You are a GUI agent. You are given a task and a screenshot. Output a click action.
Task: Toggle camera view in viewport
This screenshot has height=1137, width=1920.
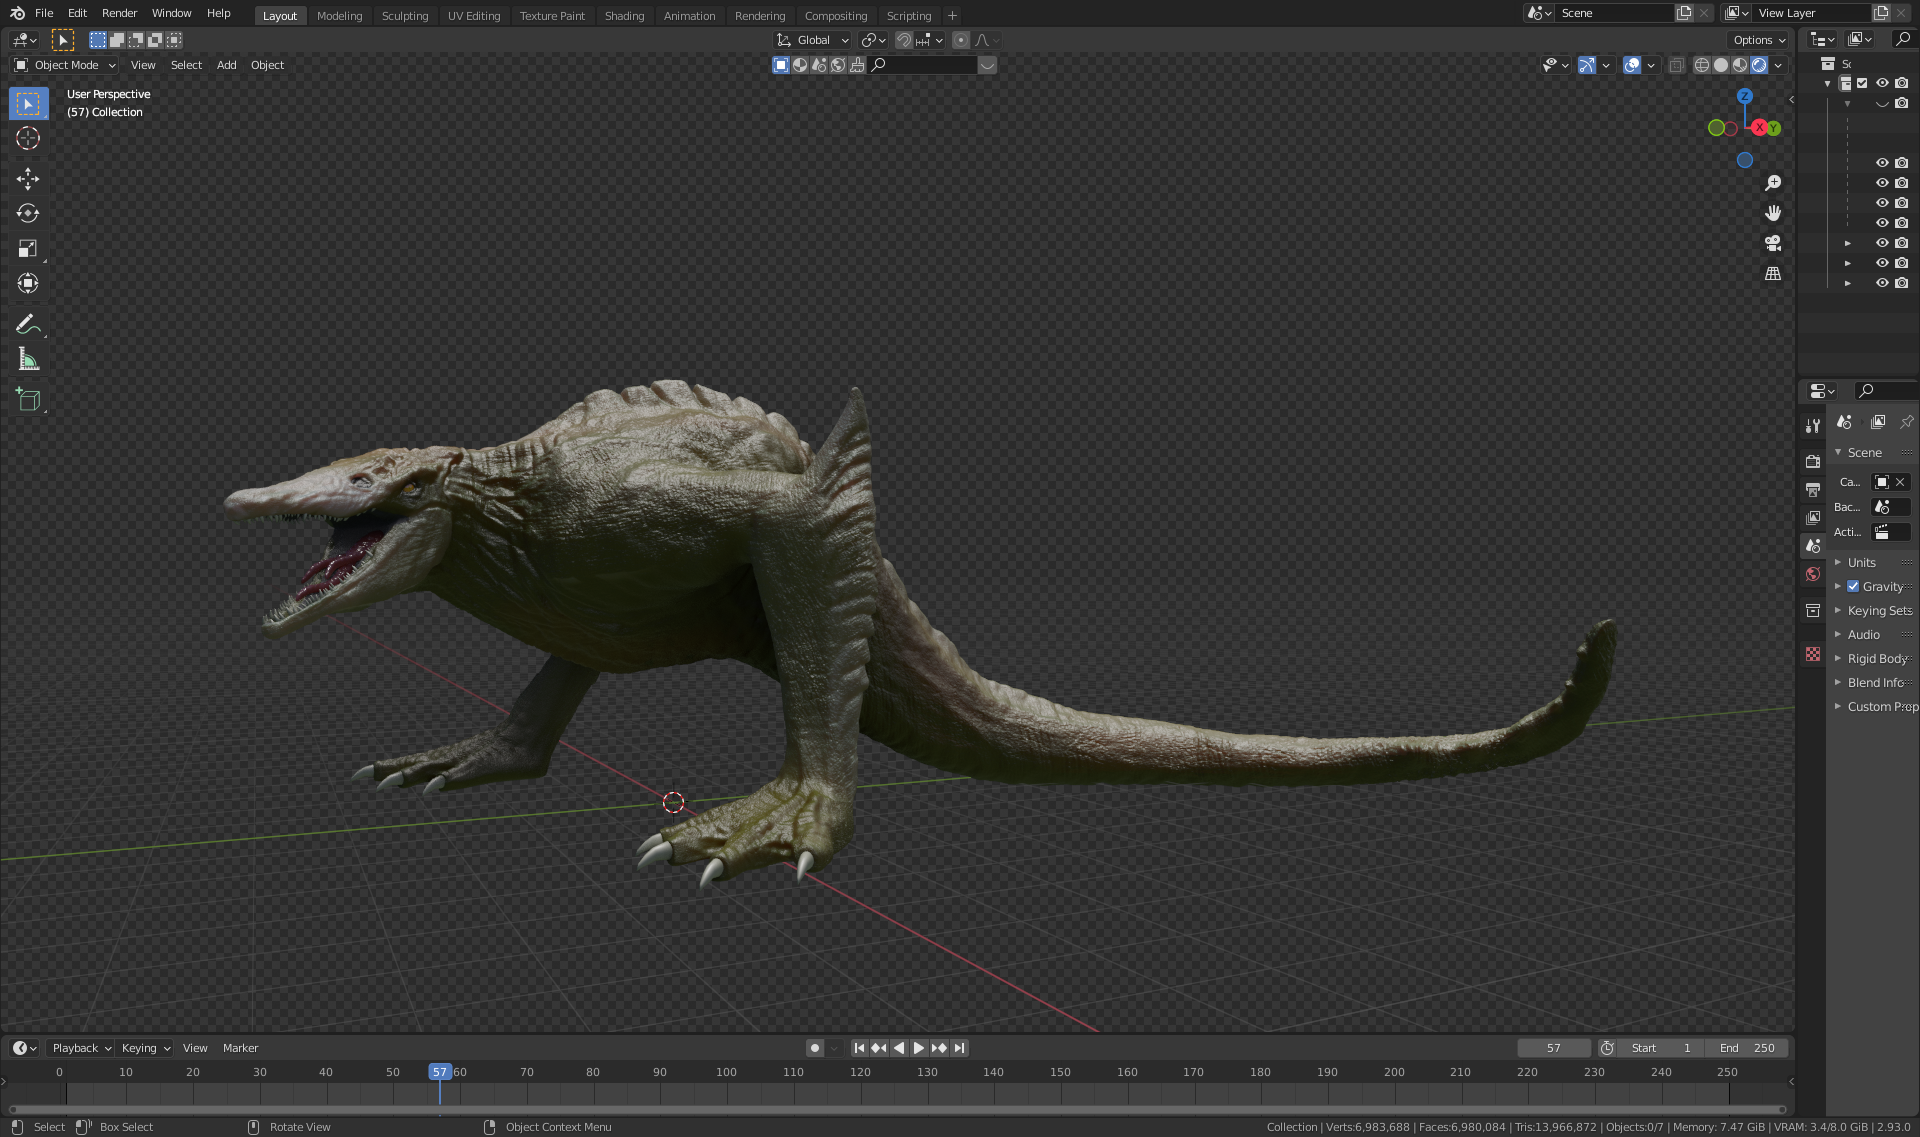pyautogui.click(x=1773, y=243)
